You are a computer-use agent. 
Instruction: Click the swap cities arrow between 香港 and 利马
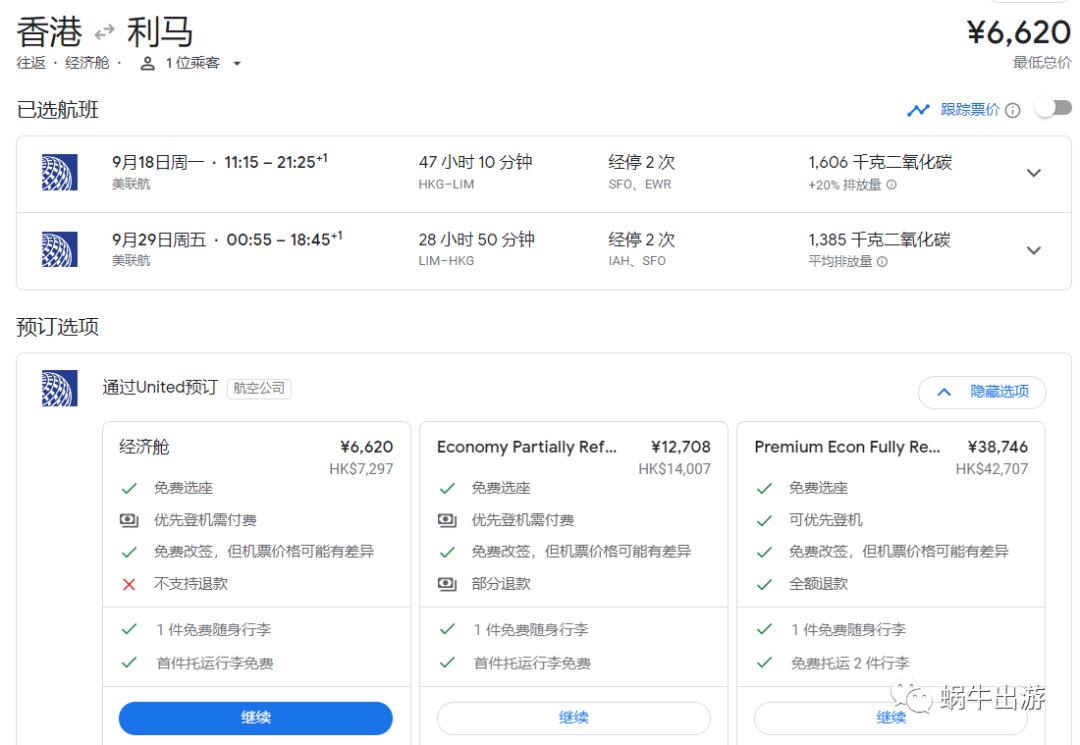(103, 31)
